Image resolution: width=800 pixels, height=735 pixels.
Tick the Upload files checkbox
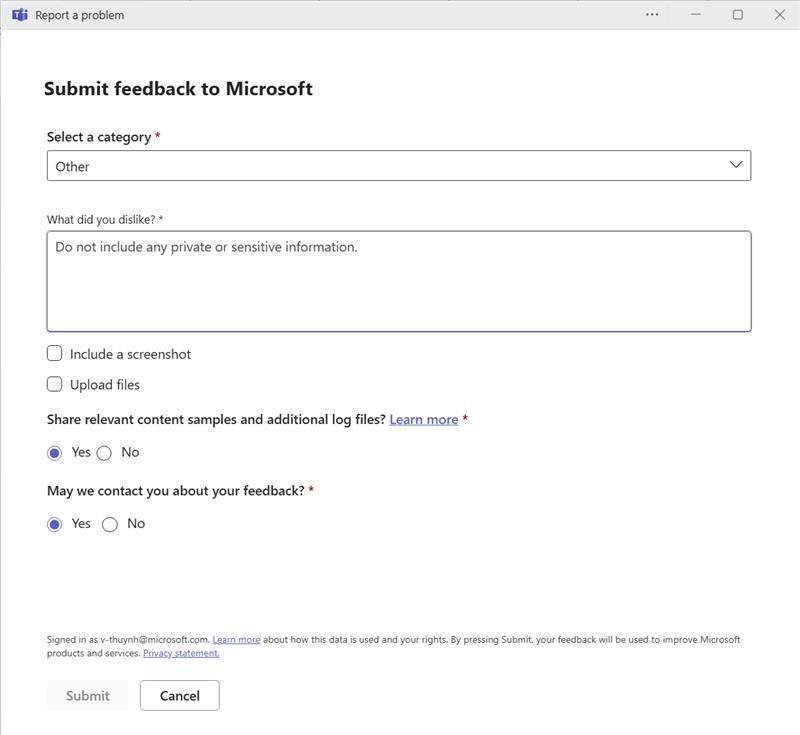click(x=55, y=384)
